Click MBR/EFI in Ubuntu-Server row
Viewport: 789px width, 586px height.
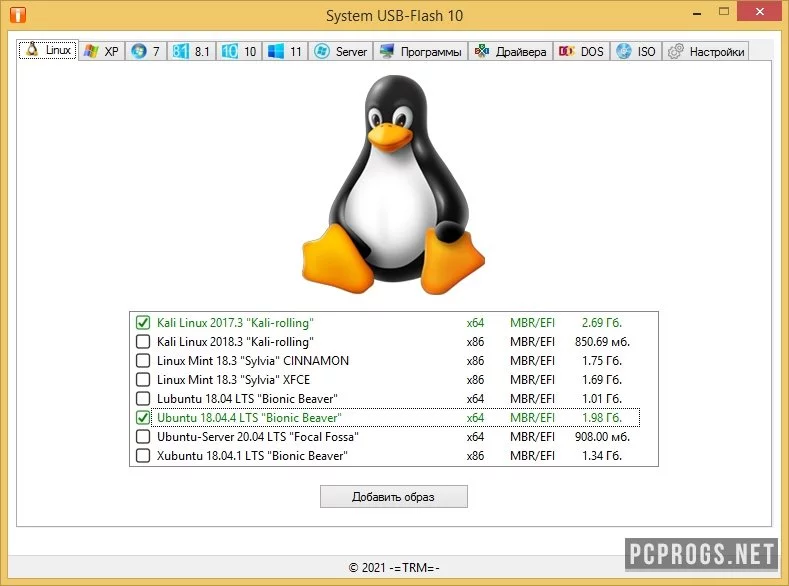coord(532,436)
